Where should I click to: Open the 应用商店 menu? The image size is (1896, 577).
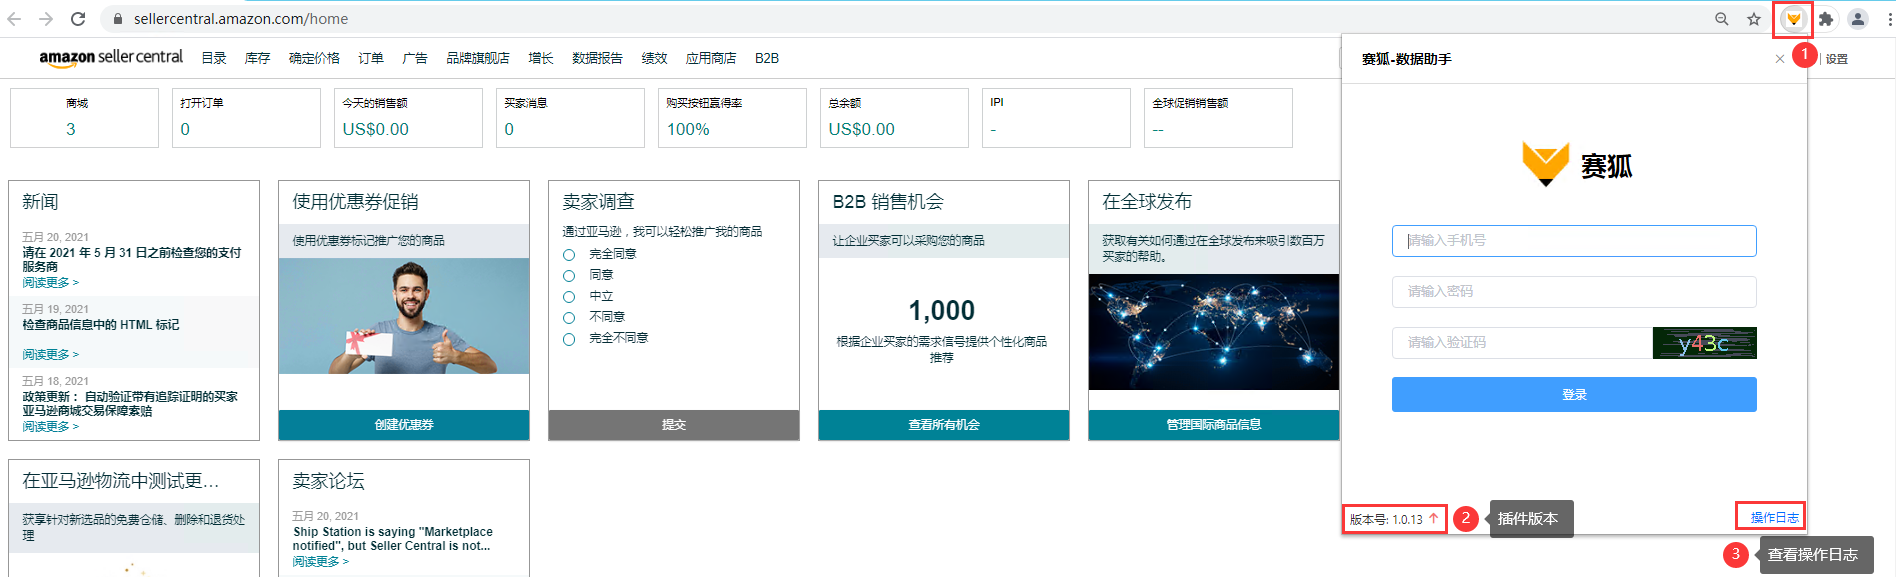click(711, 58)
